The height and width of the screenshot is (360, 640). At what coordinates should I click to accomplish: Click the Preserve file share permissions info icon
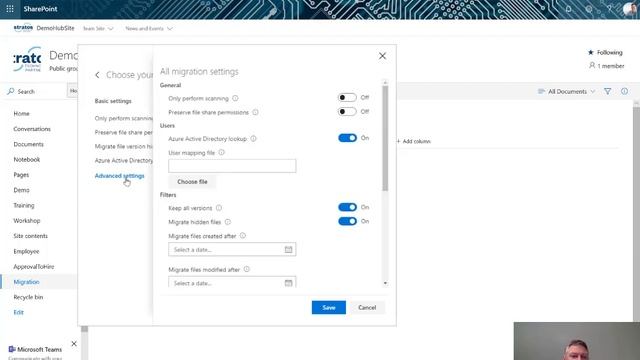[x=255, y=112]
